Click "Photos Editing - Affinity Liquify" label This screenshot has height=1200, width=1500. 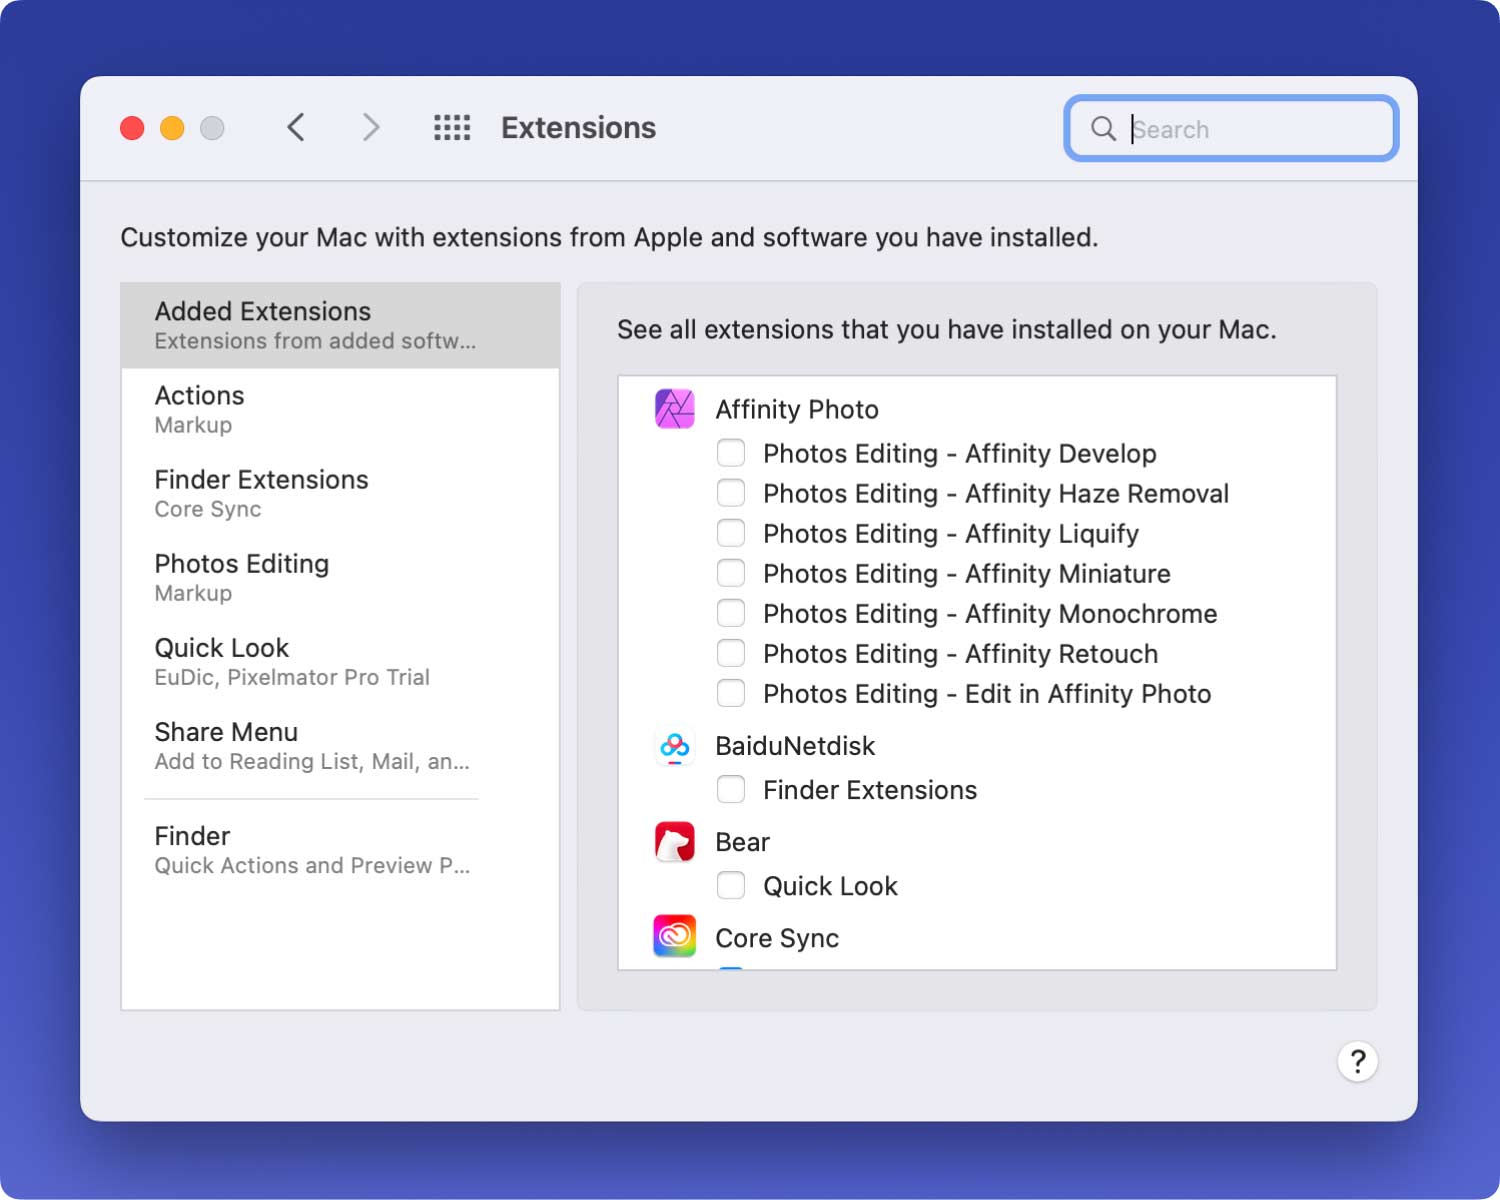point(951,534)
